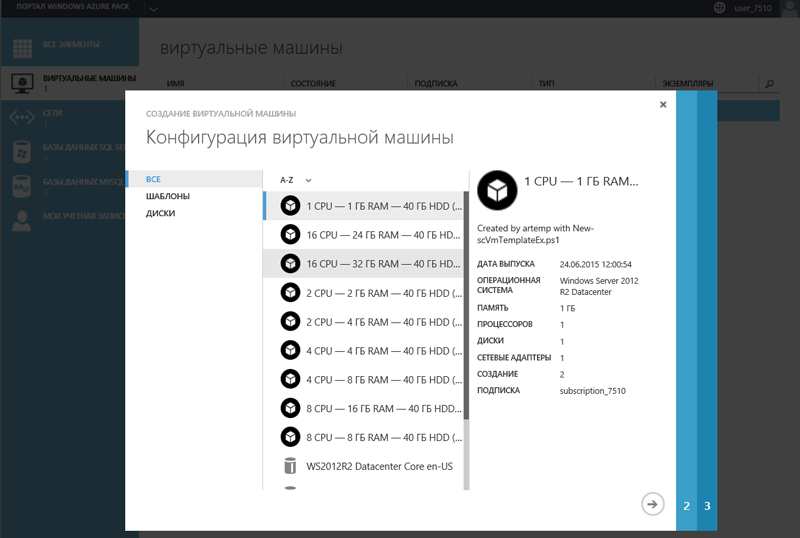
Task: Click the disk icon for WS2012R2 Datacenter Core
Action: [x=290, y=466]
